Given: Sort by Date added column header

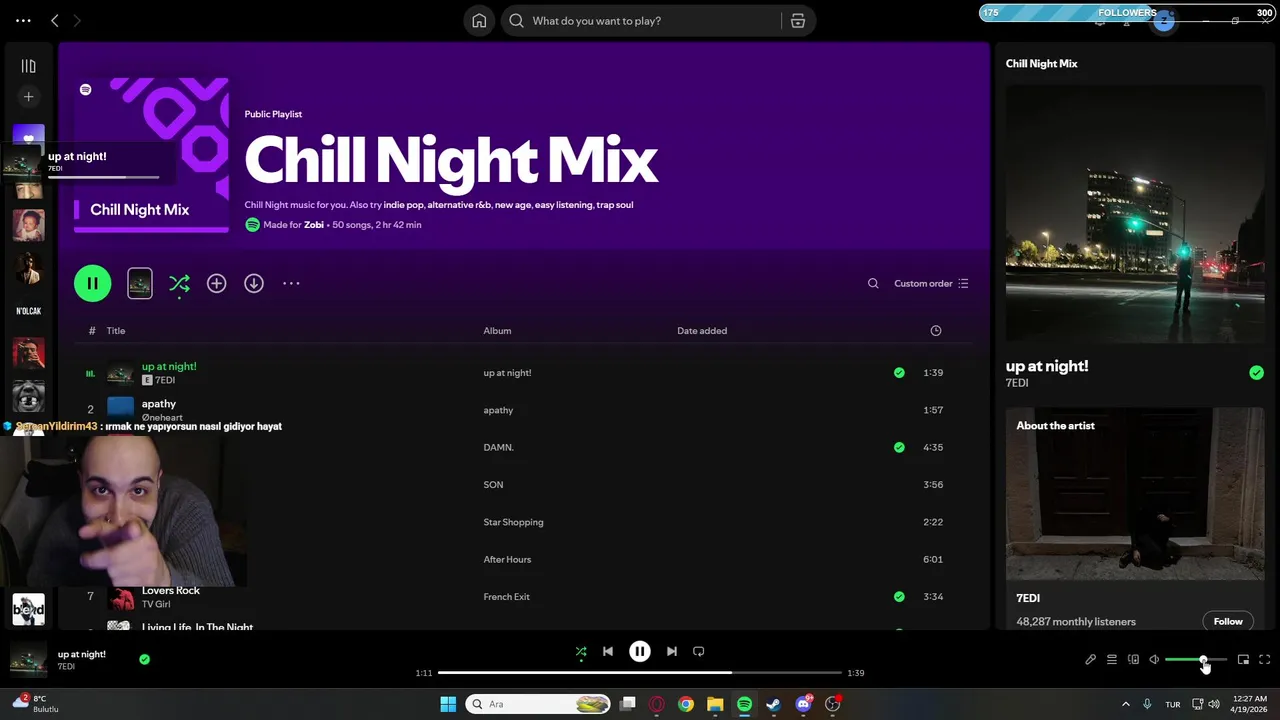Looking at the screenshot, I should (x=702, y=331).
